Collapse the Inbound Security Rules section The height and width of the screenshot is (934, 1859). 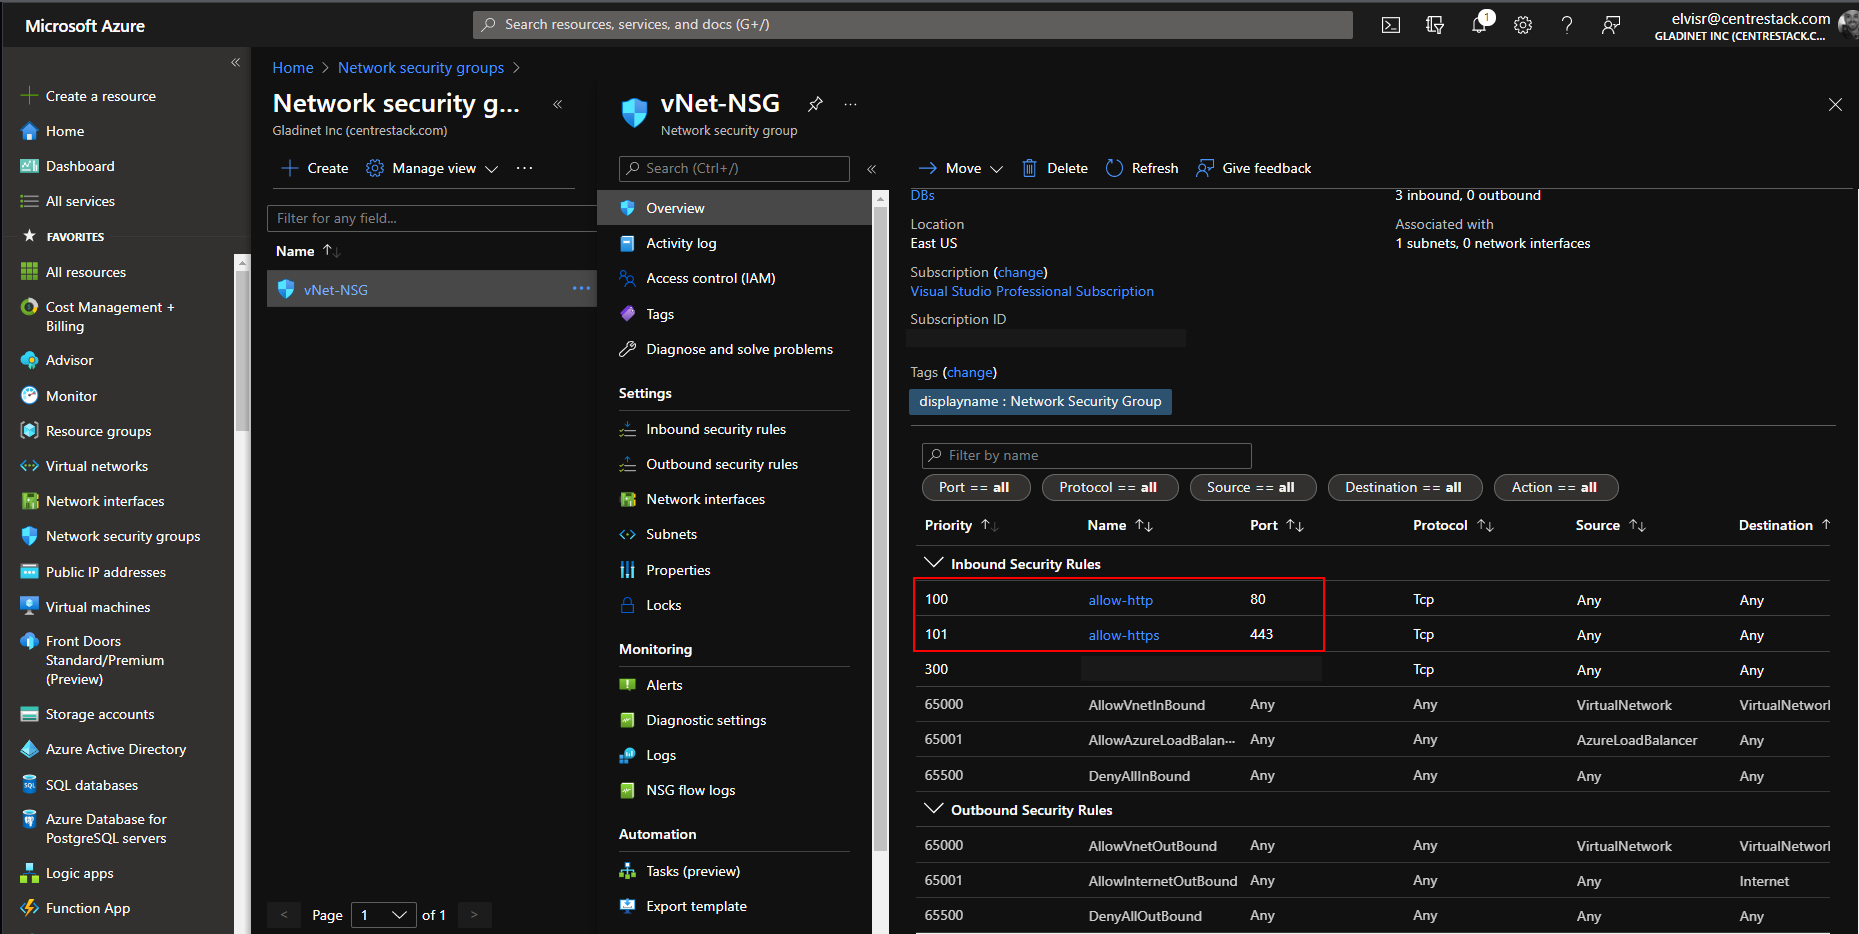(x=934, y=563)
